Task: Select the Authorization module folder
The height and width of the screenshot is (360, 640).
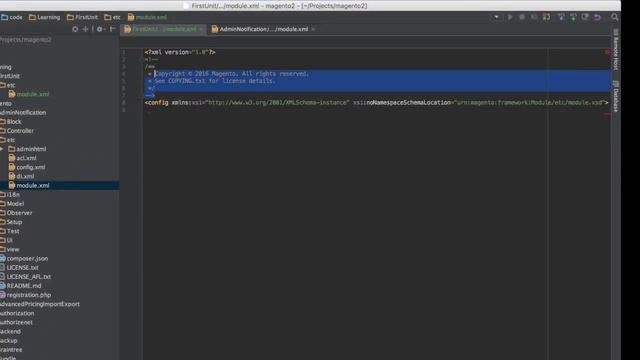Action: coord(17,313)
